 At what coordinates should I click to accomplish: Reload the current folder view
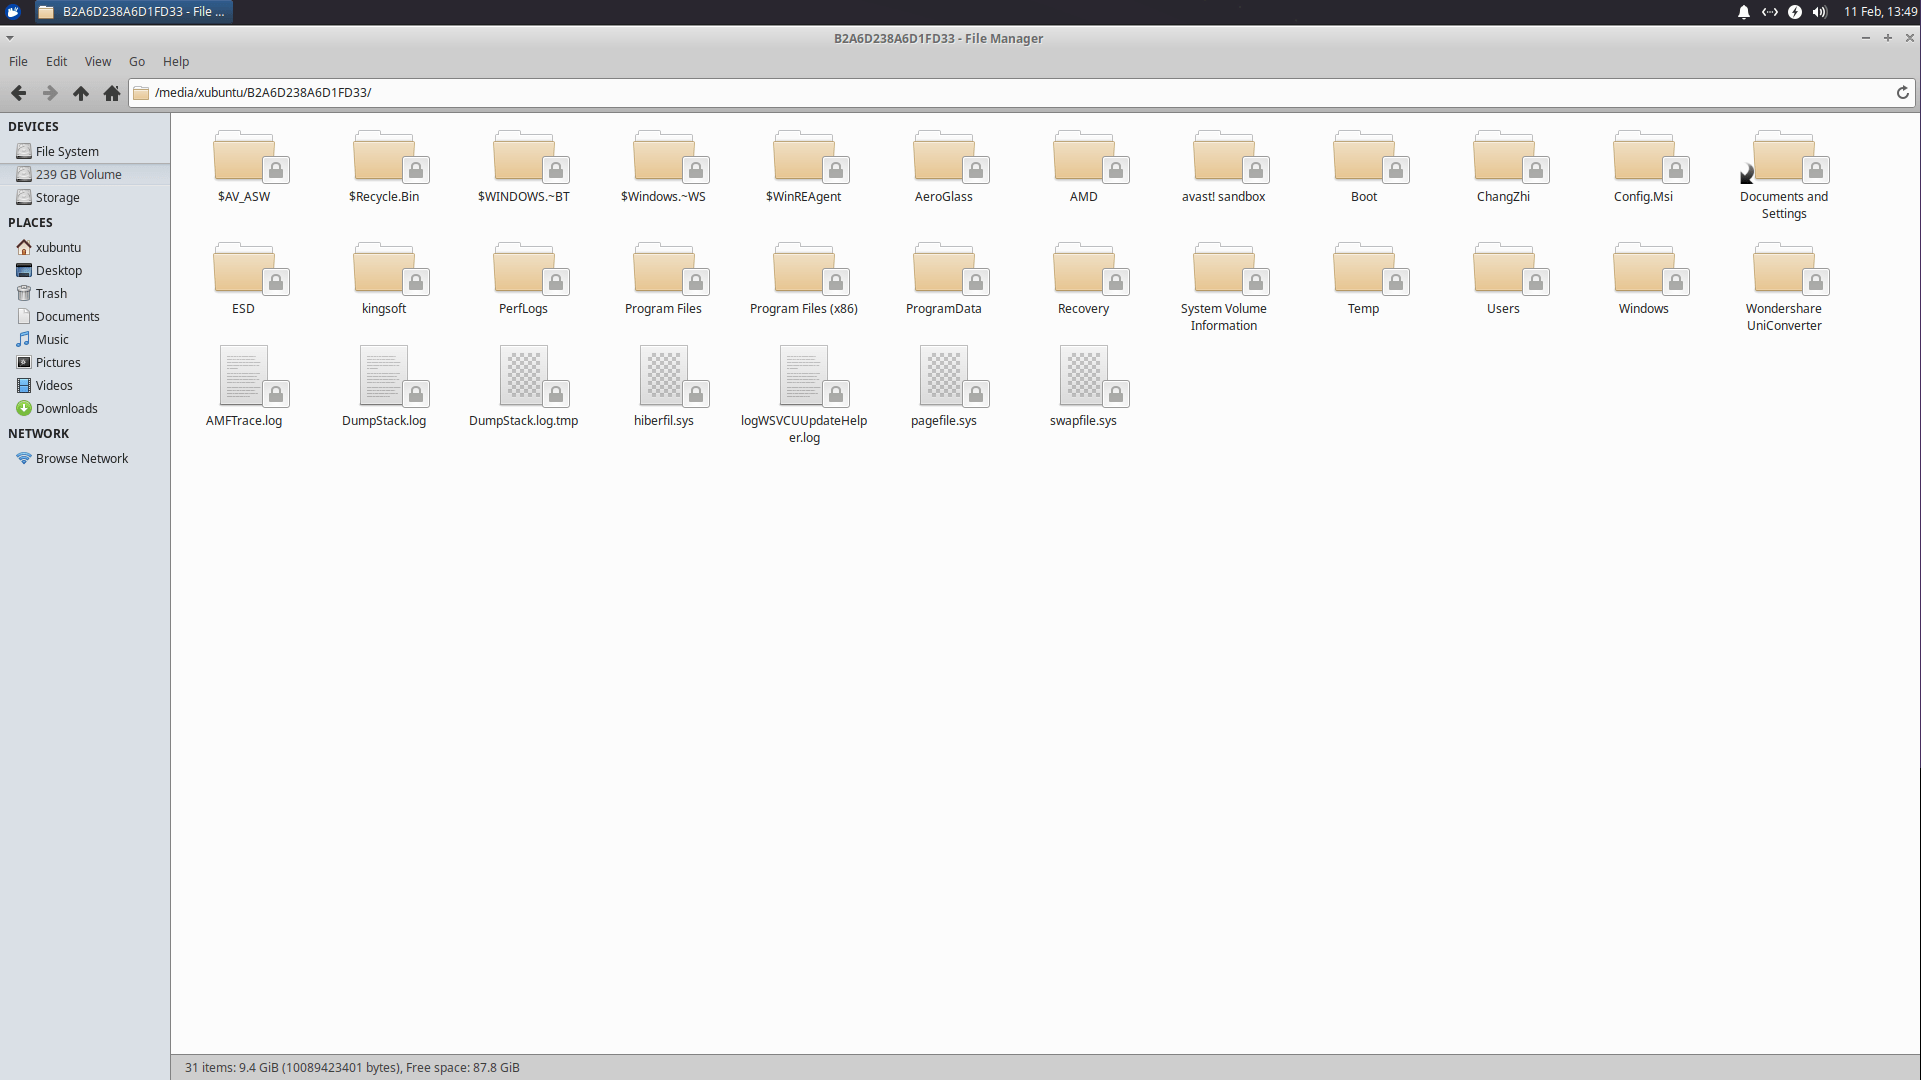tap(1903, 93)
